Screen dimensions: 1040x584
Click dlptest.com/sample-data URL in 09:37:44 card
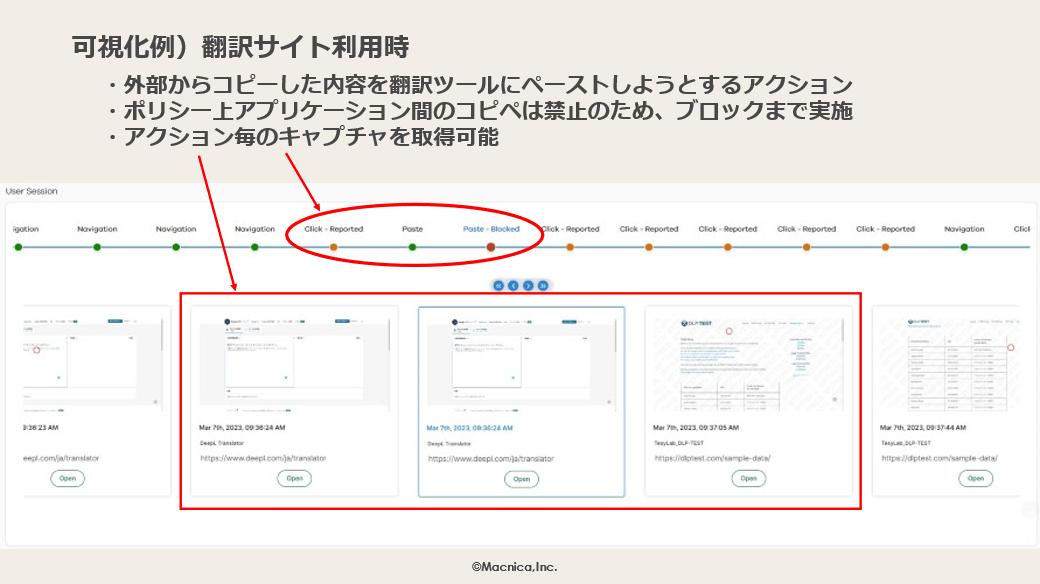939,458
